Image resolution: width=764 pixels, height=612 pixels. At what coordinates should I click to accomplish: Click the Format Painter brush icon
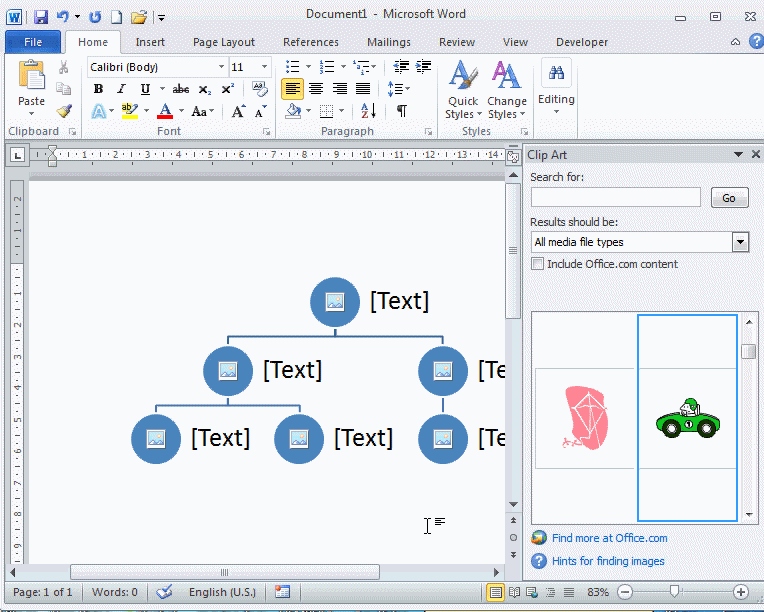tap(64, 111)
